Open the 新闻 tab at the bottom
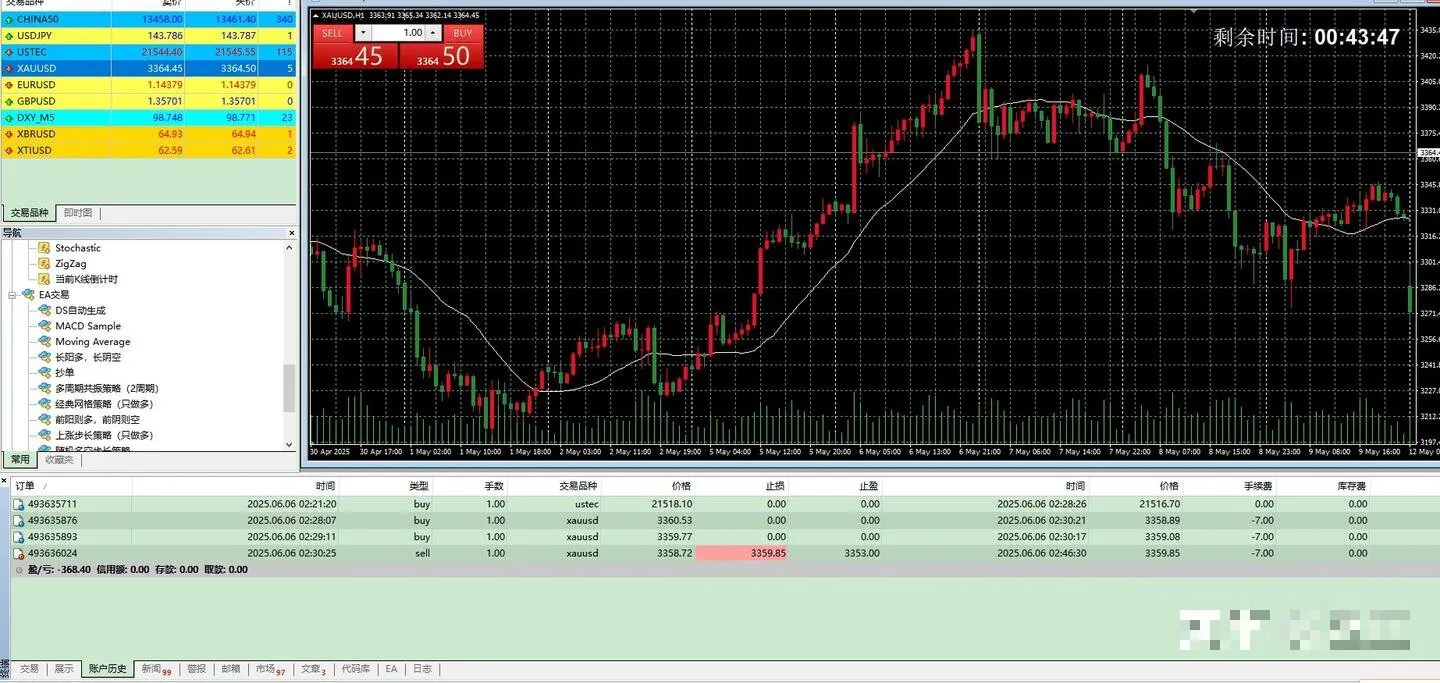Viewport: 1440px width, 683px height. pos(150,669)
